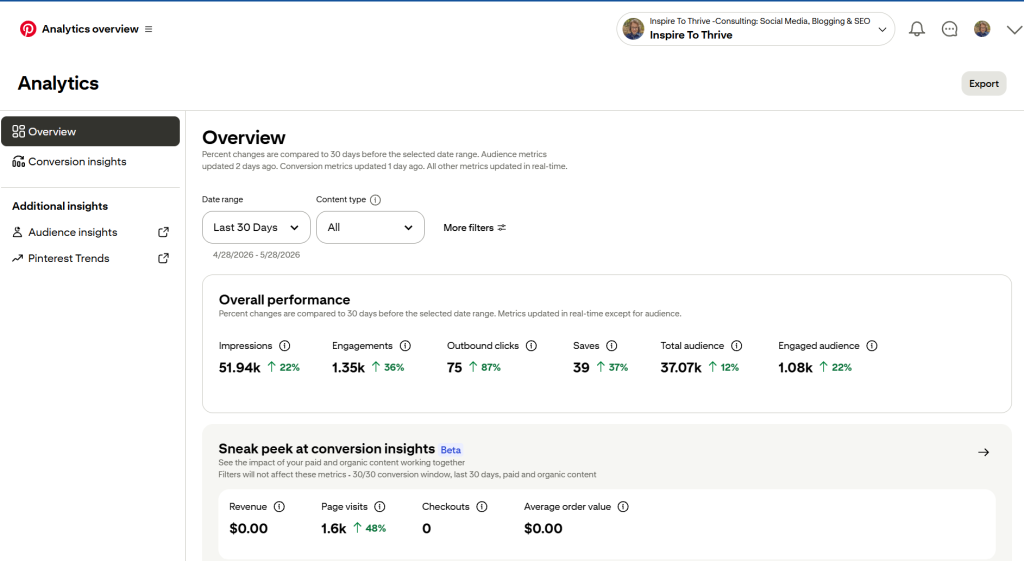Open the Inspire To Thrive account switcher
The width and height of the screenshot is (1024, 561).
(x=756, y=29)
